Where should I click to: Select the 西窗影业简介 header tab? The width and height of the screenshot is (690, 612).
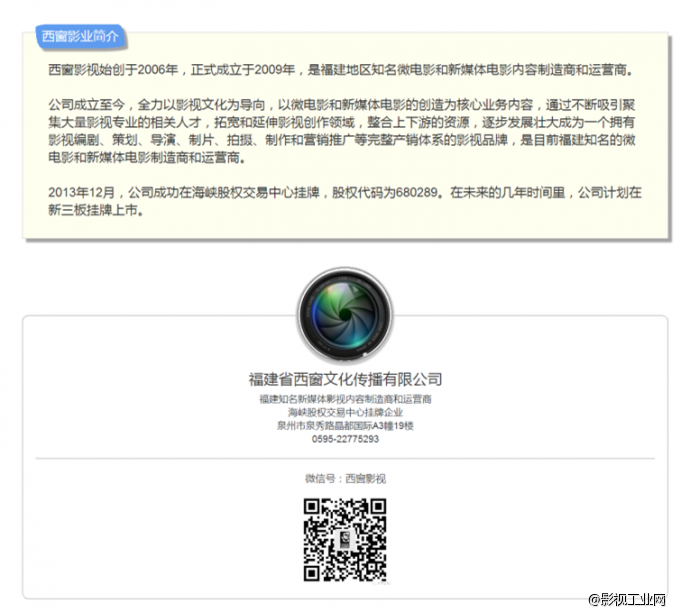(80, 37)
